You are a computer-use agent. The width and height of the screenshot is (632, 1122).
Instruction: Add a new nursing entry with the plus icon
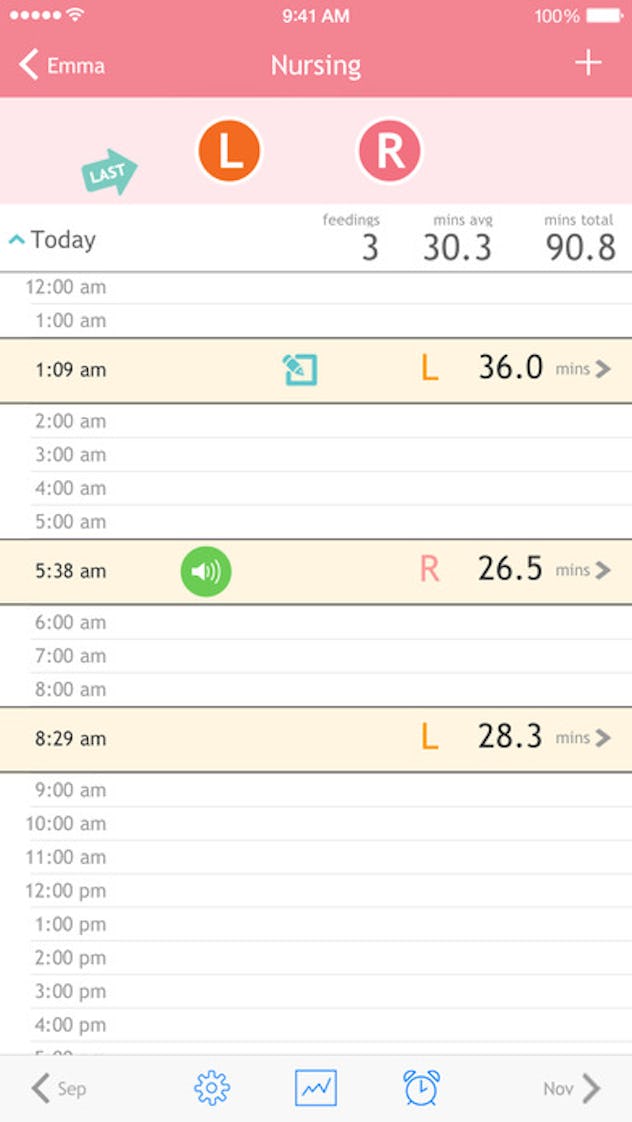coord(589,64)
